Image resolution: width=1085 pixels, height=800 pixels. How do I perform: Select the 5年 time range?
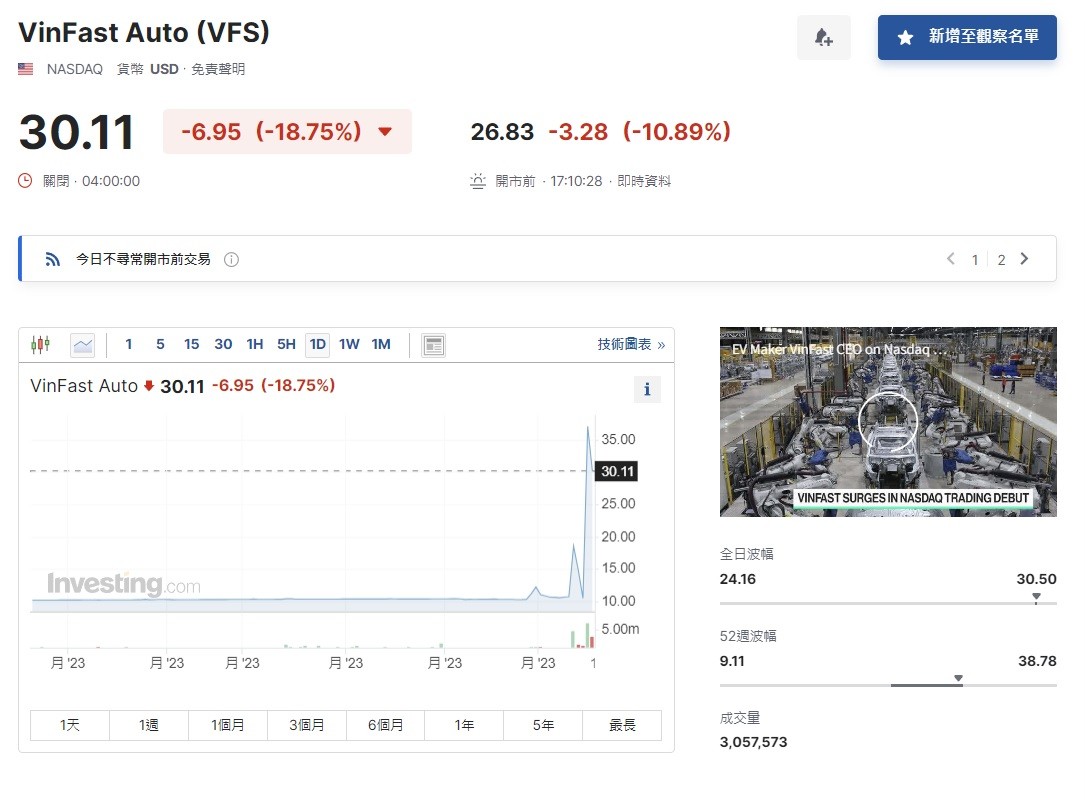543,725
